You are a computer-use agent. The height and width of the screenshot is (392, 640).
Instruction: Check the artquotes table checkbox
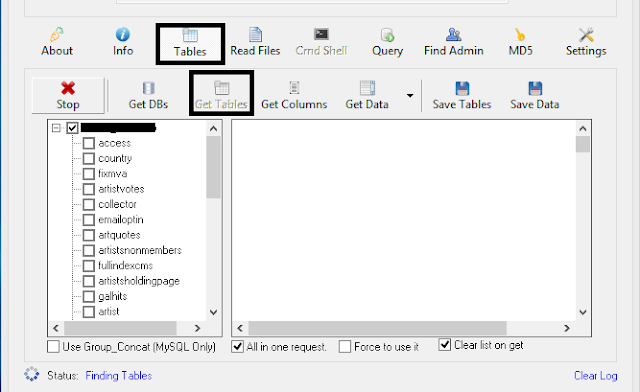[x=89, y=235]
